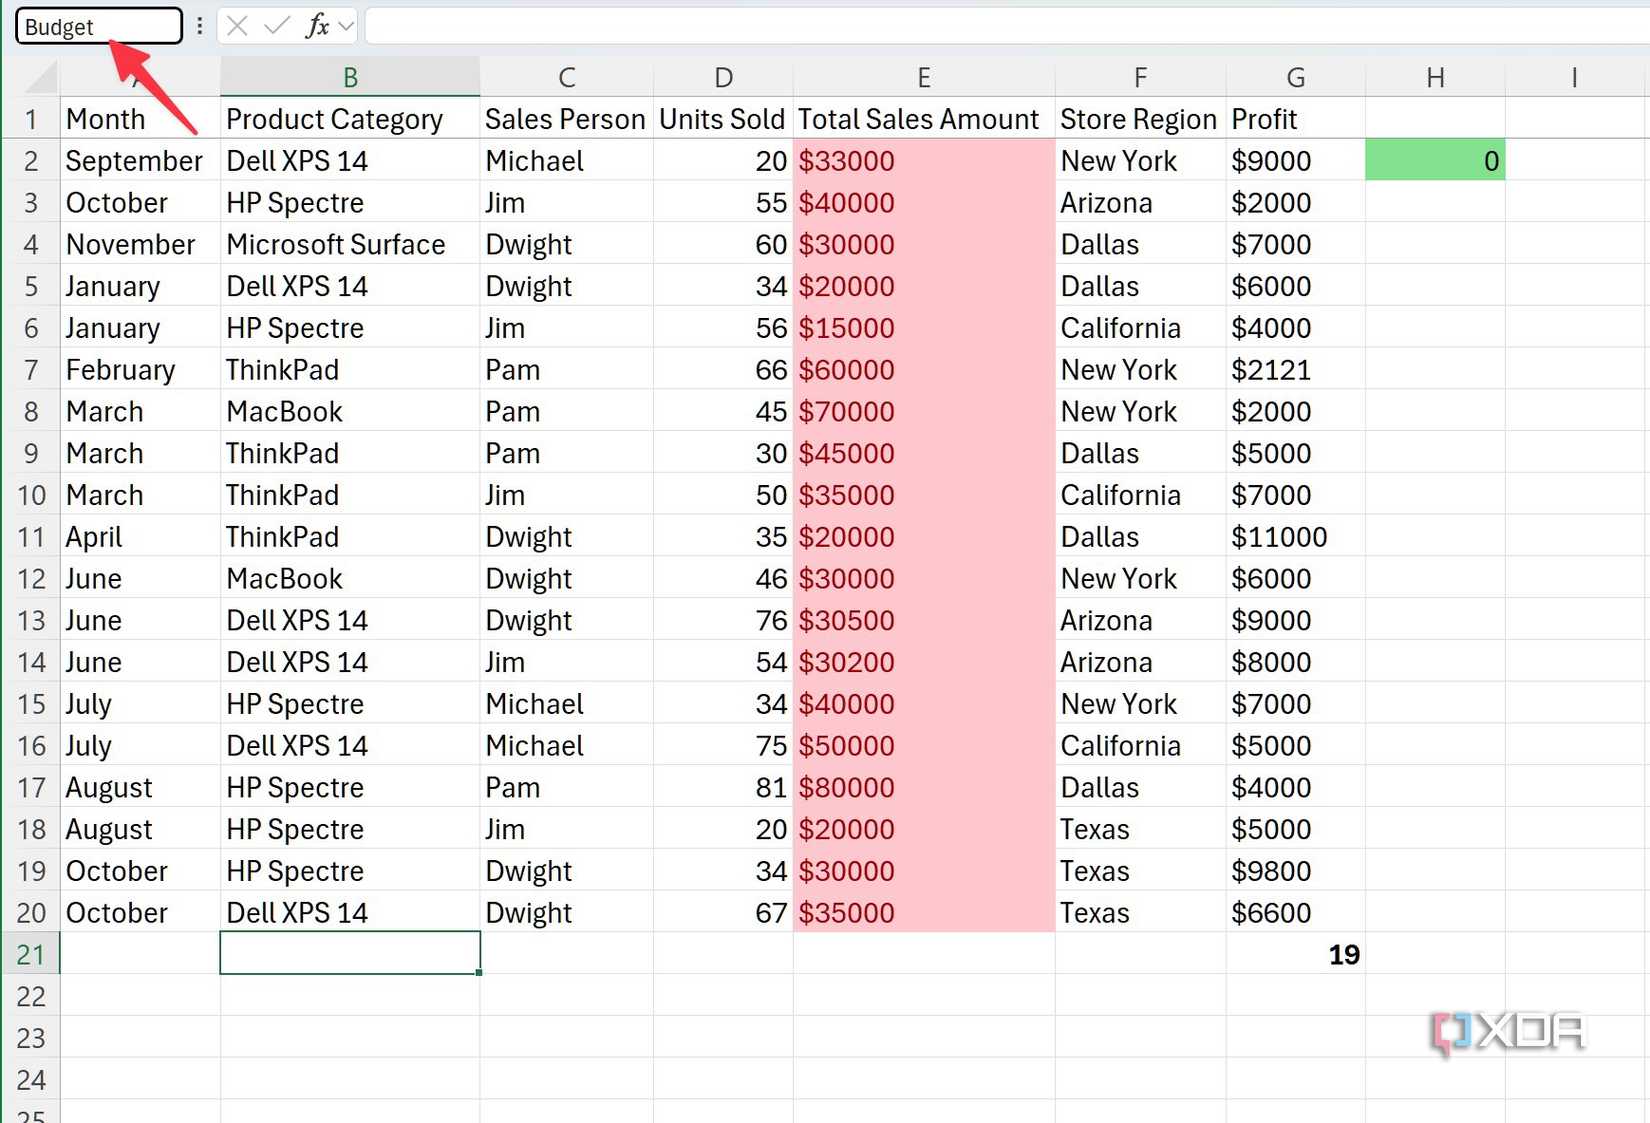Click the Units Sold header cell

[724, 119]
